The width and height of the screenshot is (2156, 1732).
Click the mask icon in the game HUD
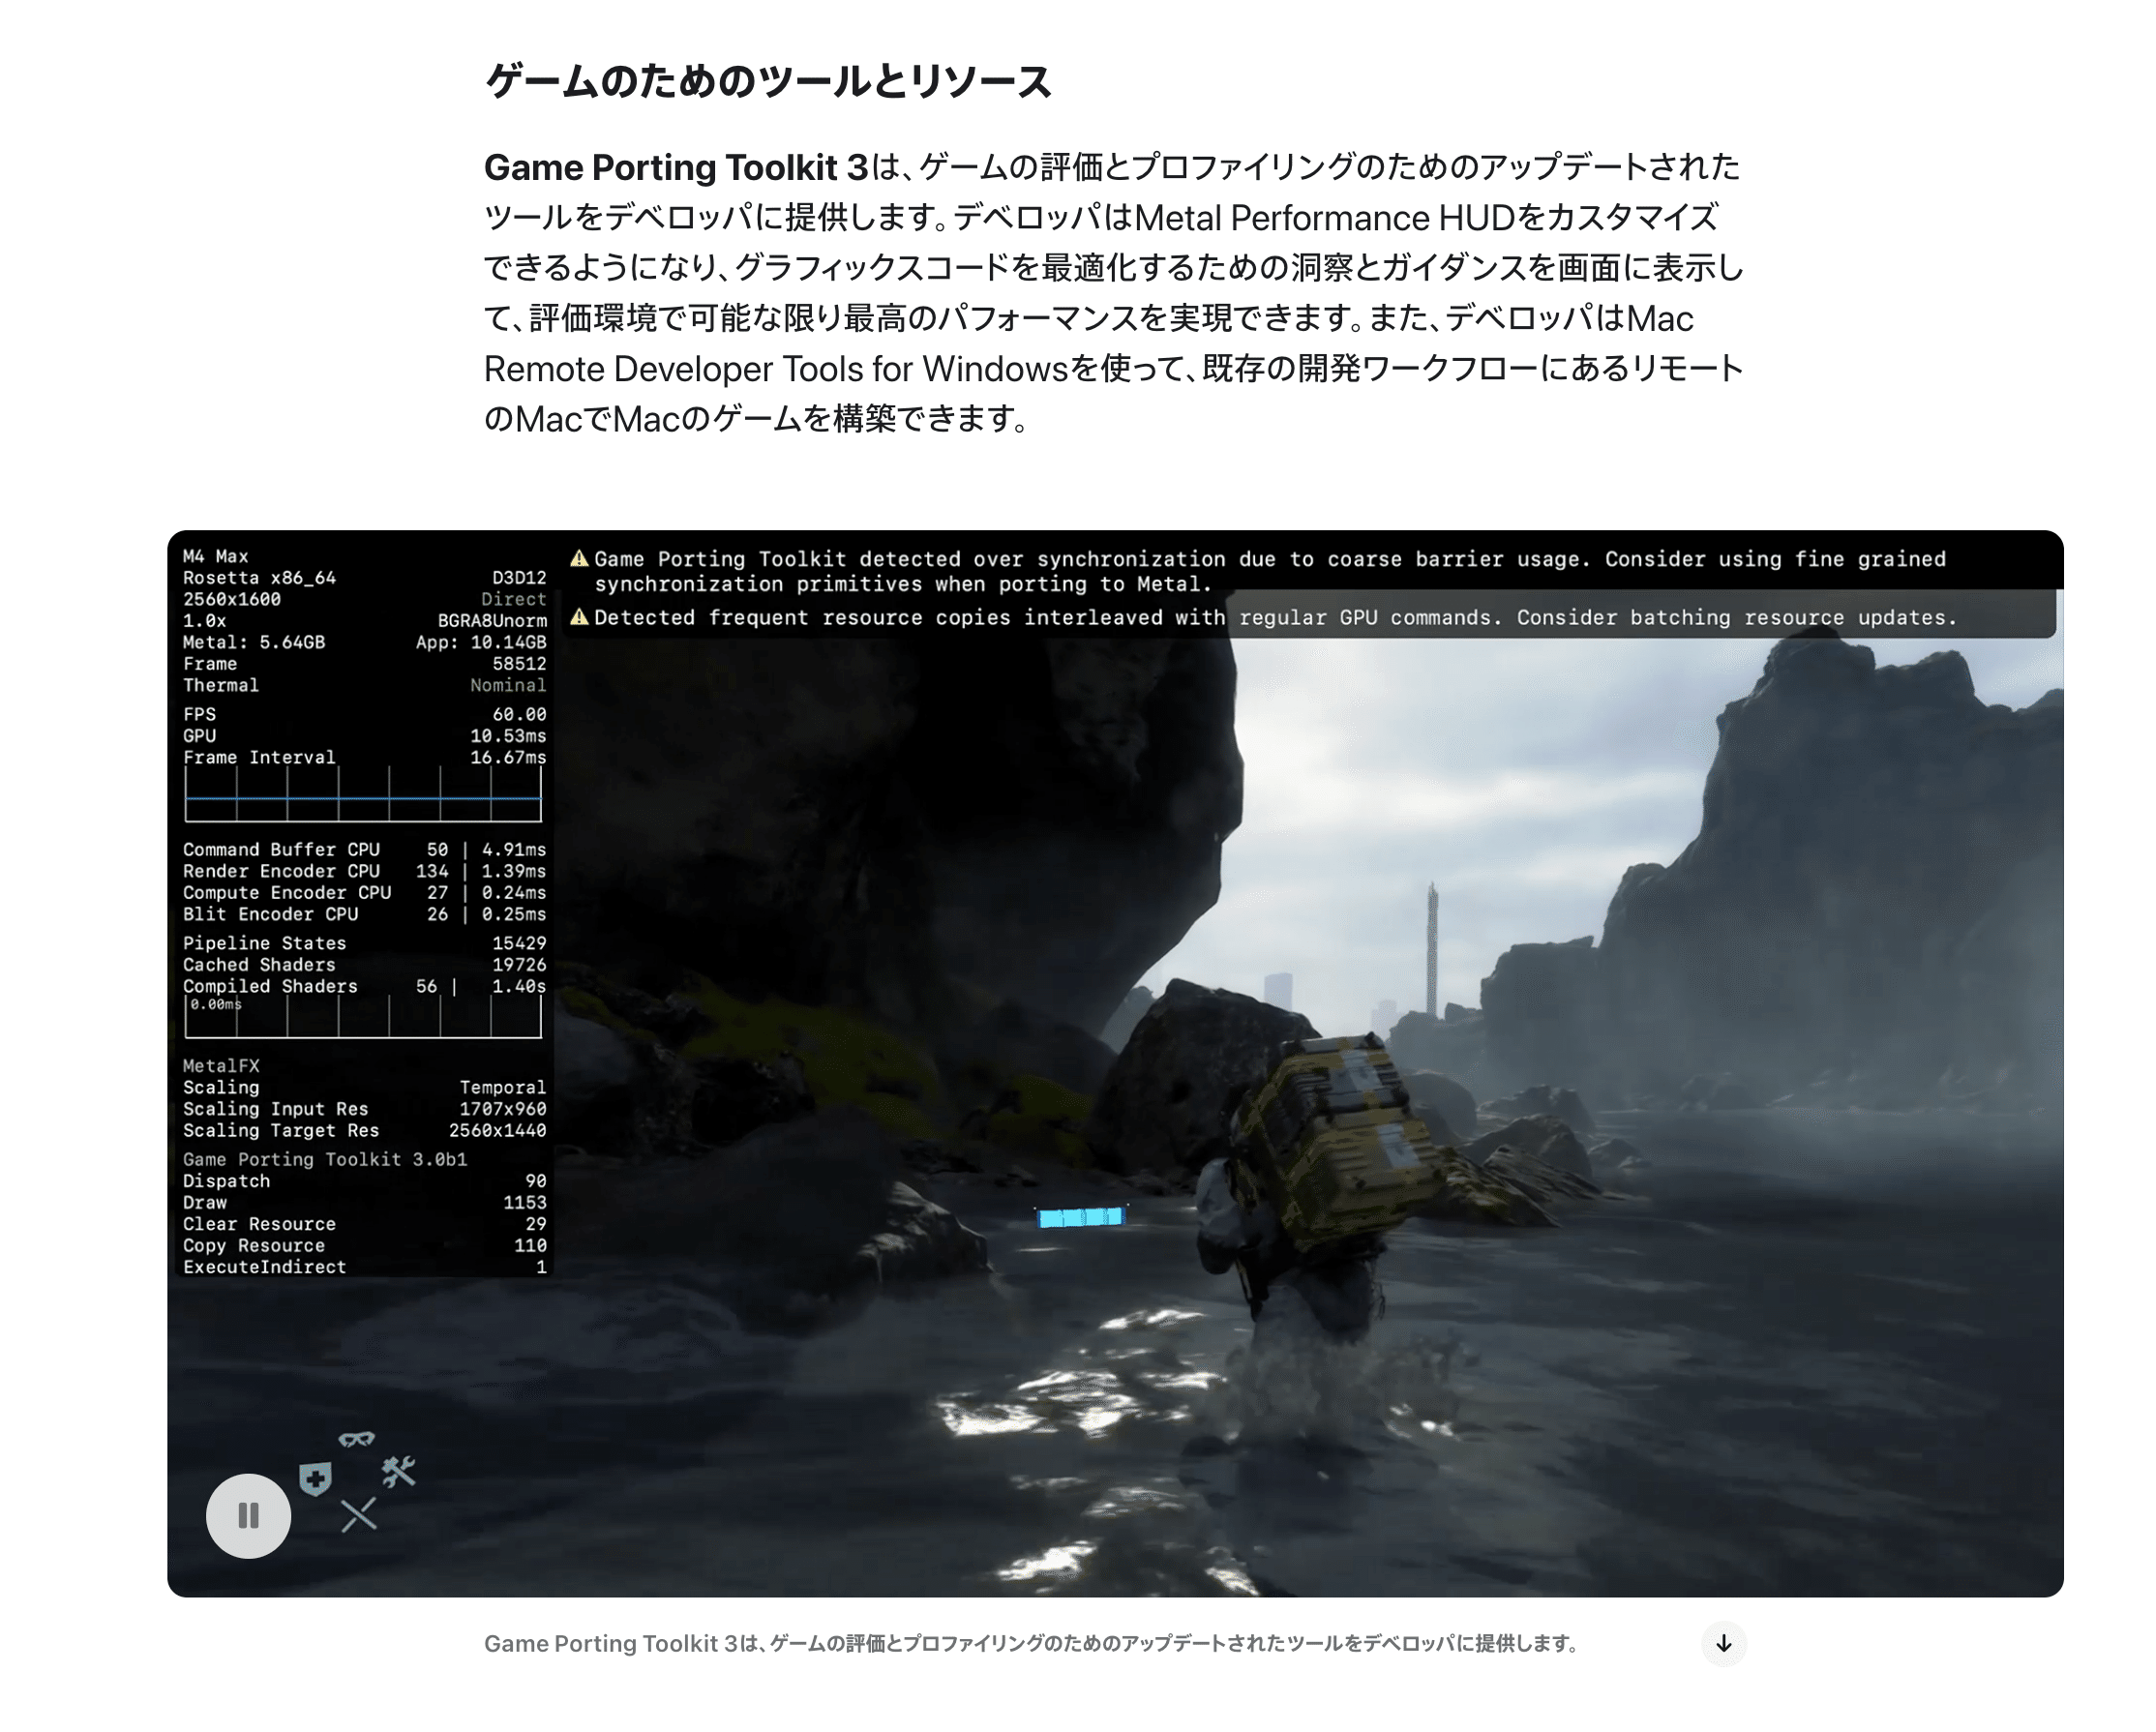tap(356, 1439)
